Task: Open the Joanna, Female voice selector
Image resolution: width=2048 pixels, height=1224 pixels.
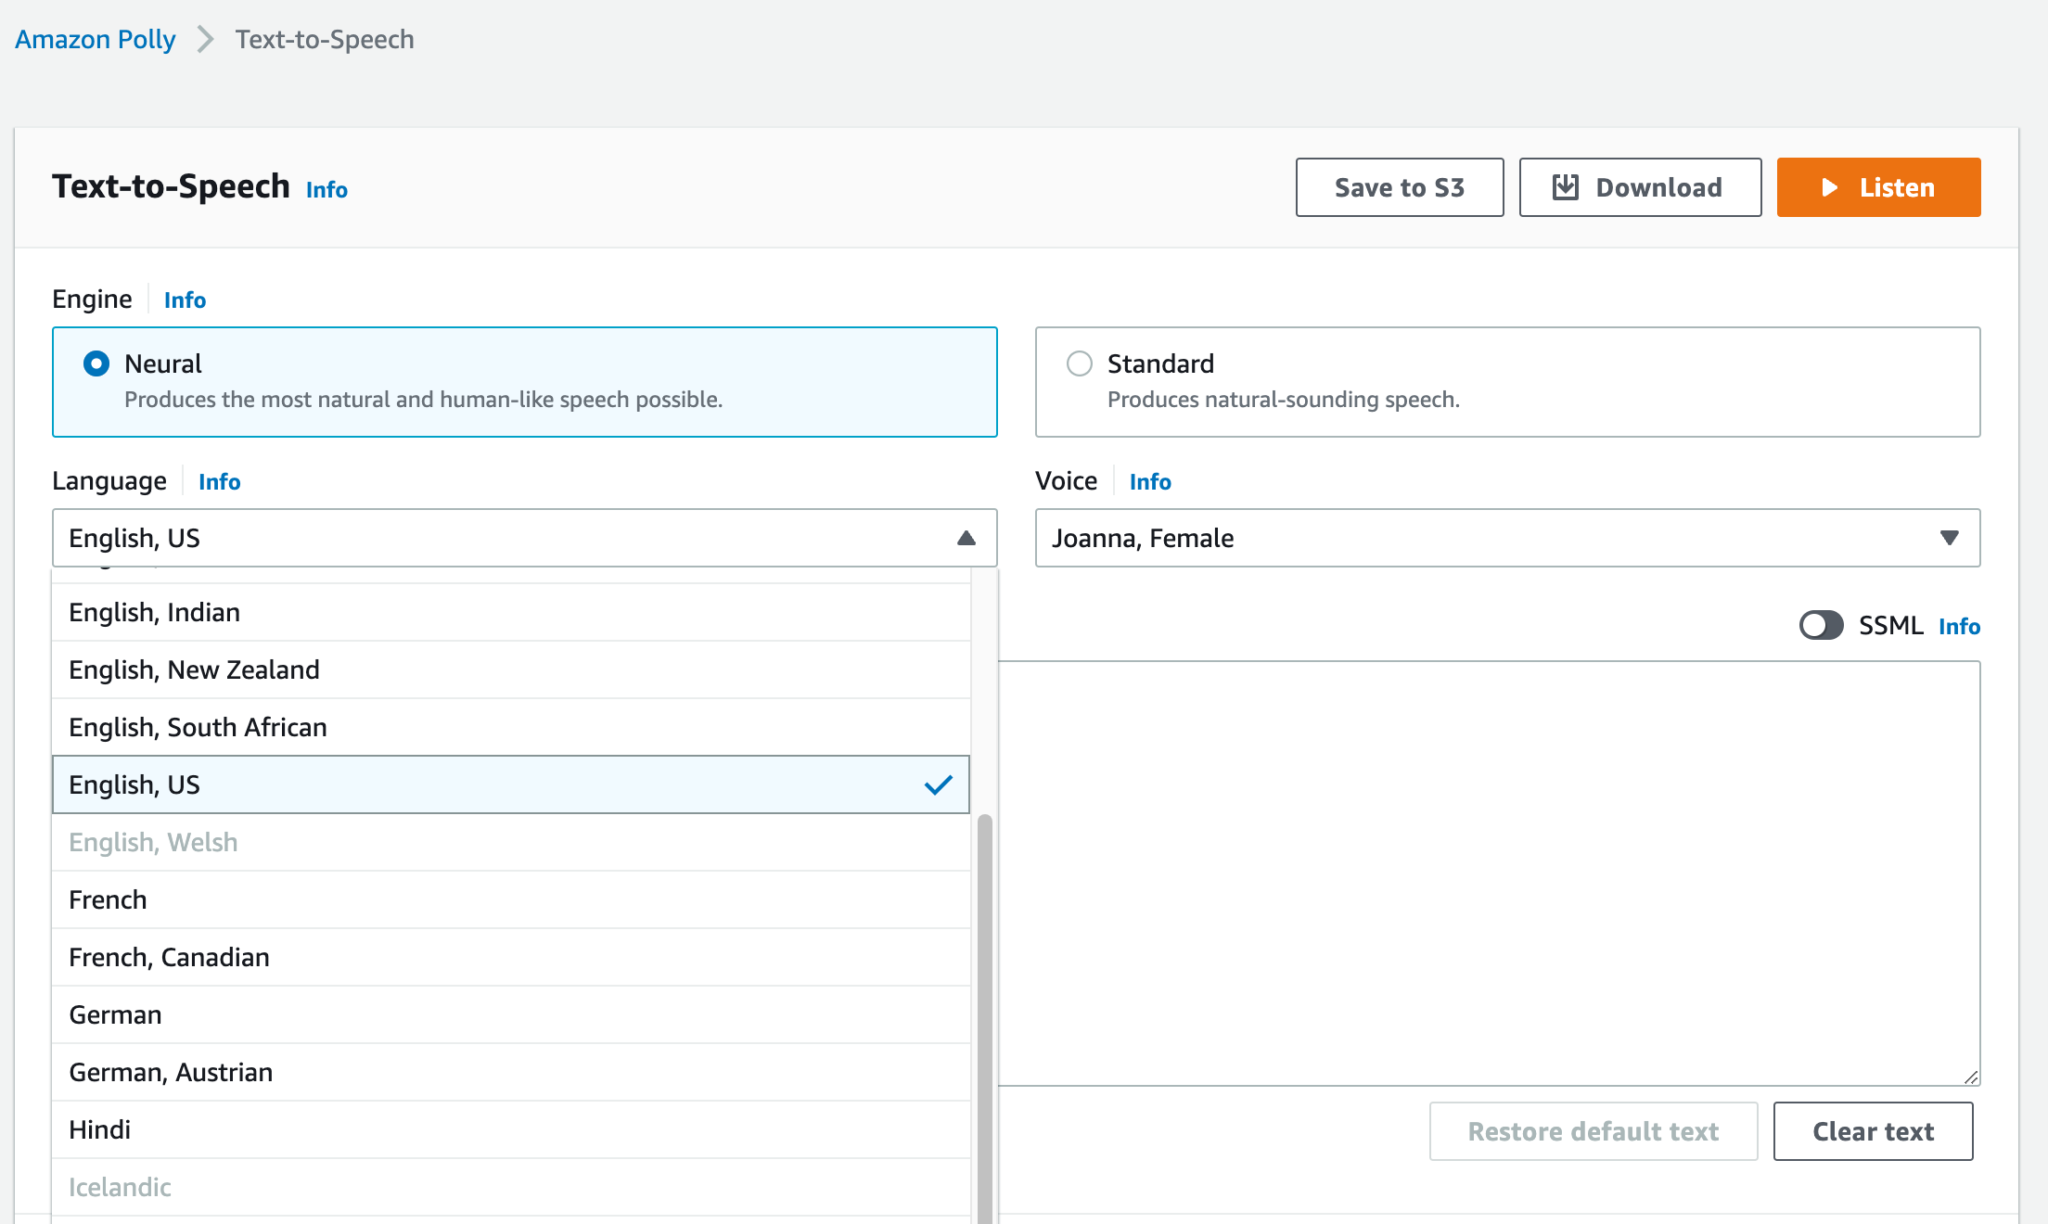Action: point(1490,538)
